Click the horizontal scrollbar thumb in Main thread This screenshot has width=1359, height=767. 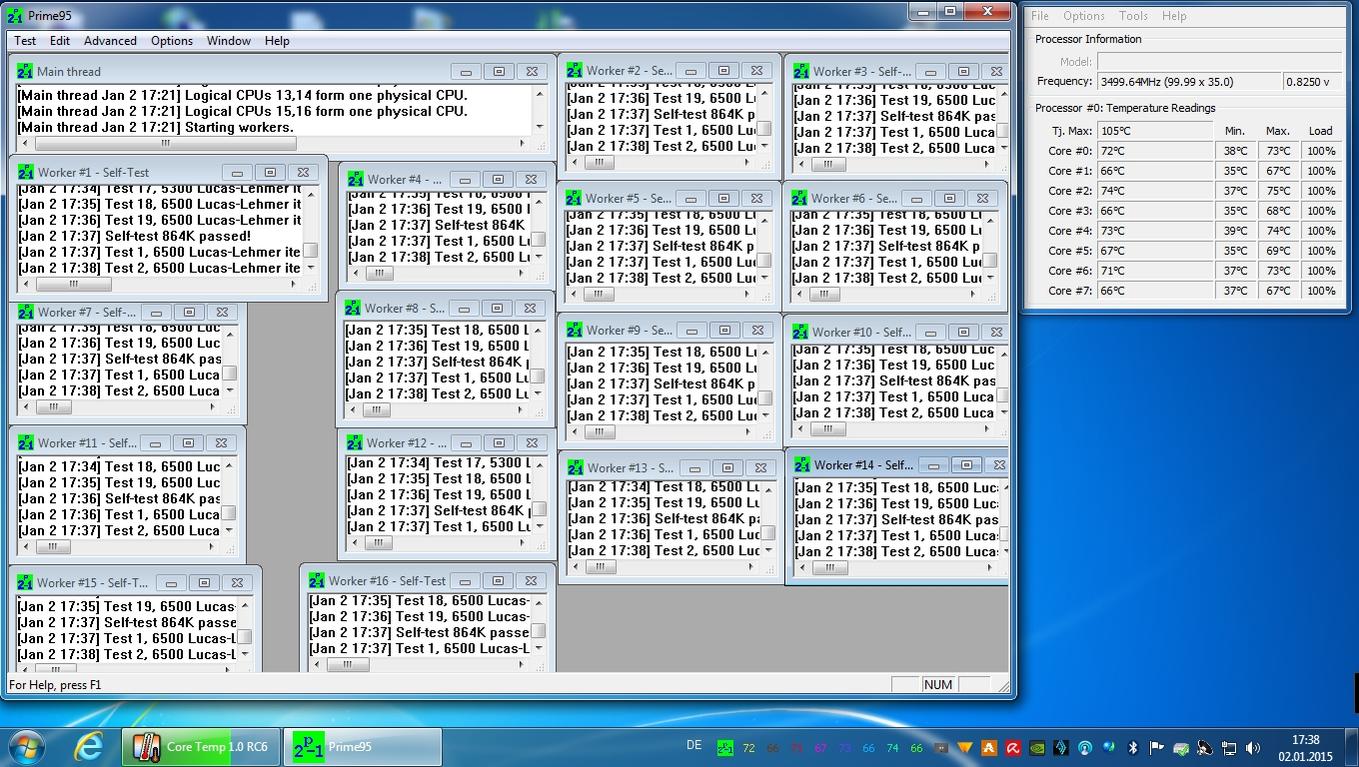tap(165, 143)
